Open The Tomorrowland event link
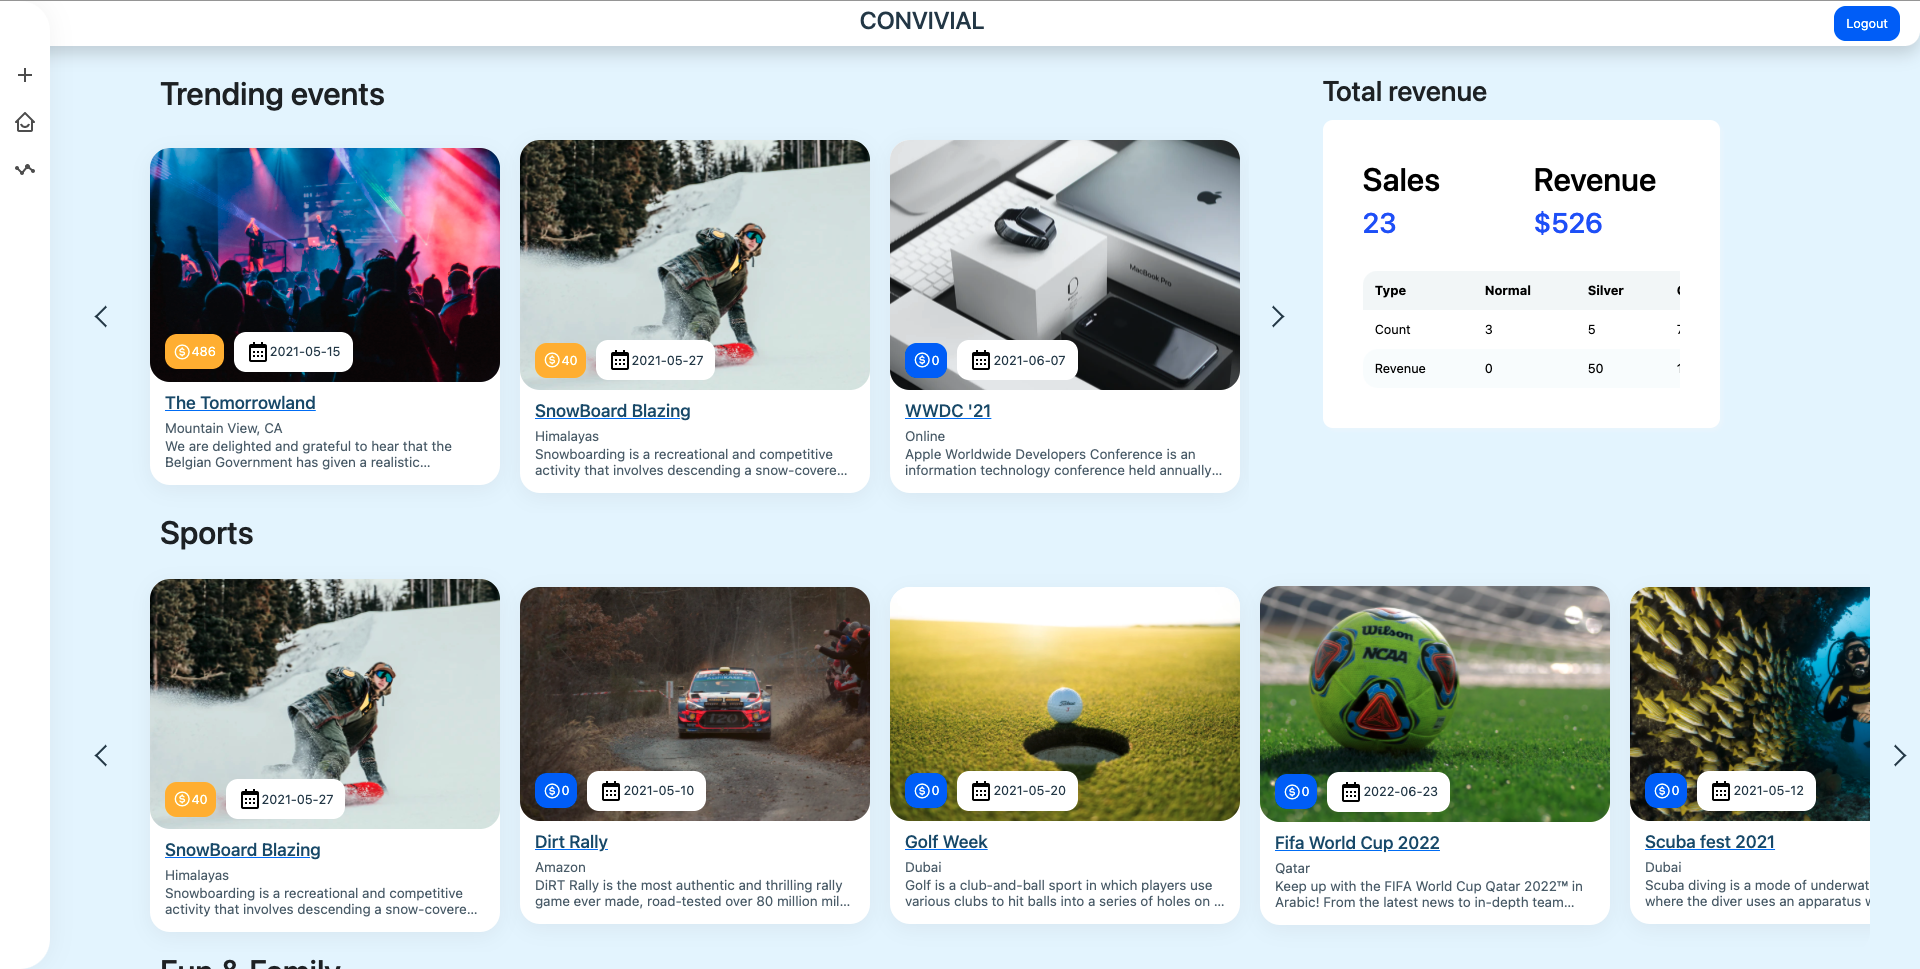The image size is (1920, 969). [x=240, y=403]
